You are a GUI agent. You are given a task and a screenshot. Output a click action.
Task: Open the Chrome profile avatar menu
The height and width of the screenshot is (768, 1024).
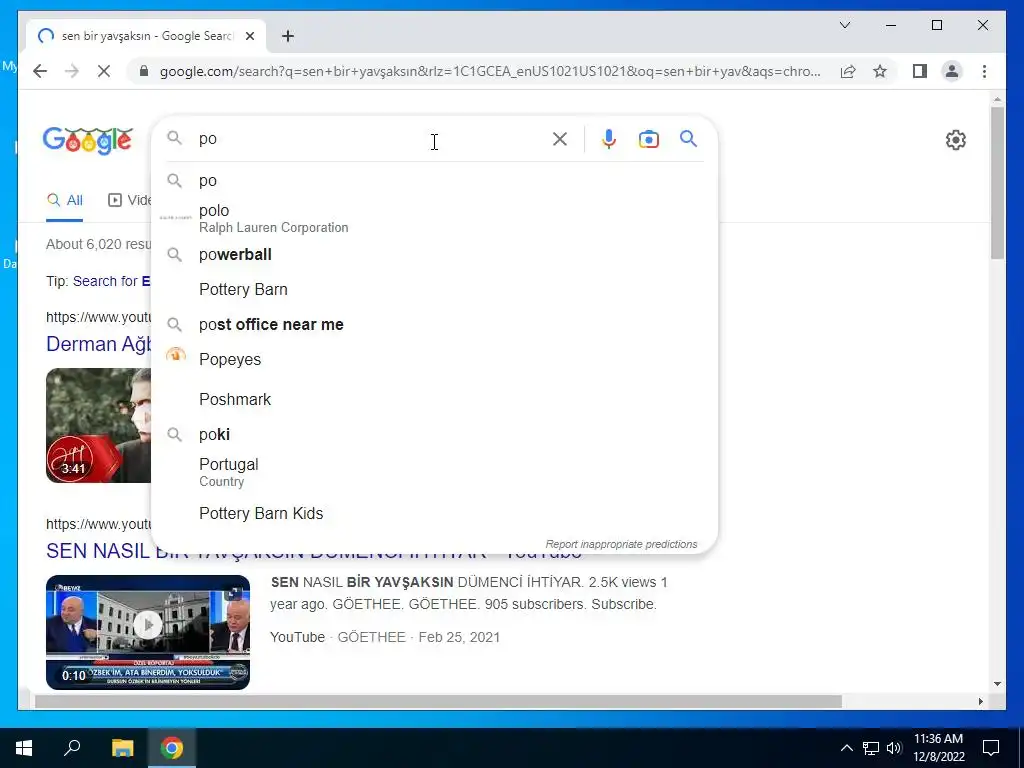point(952,71)
